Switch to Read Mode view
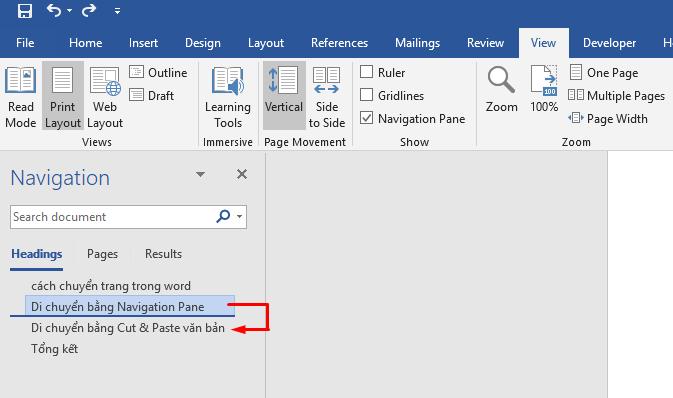Image resolution: width=673 pixels, height=398 pixels. click(x=21, y=96)
